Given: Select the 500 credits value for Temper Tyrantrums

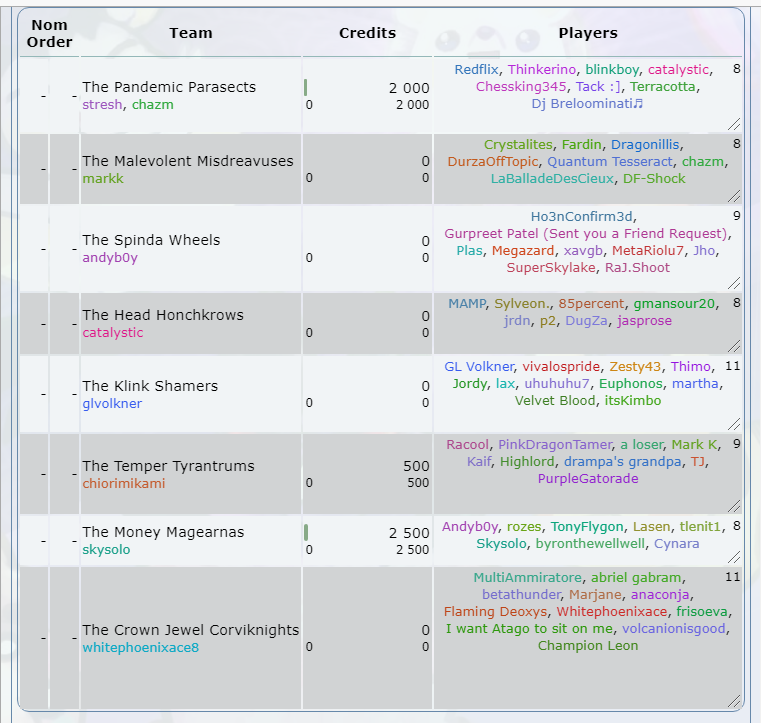Looking at the screenshot, I should coord(416,467).
